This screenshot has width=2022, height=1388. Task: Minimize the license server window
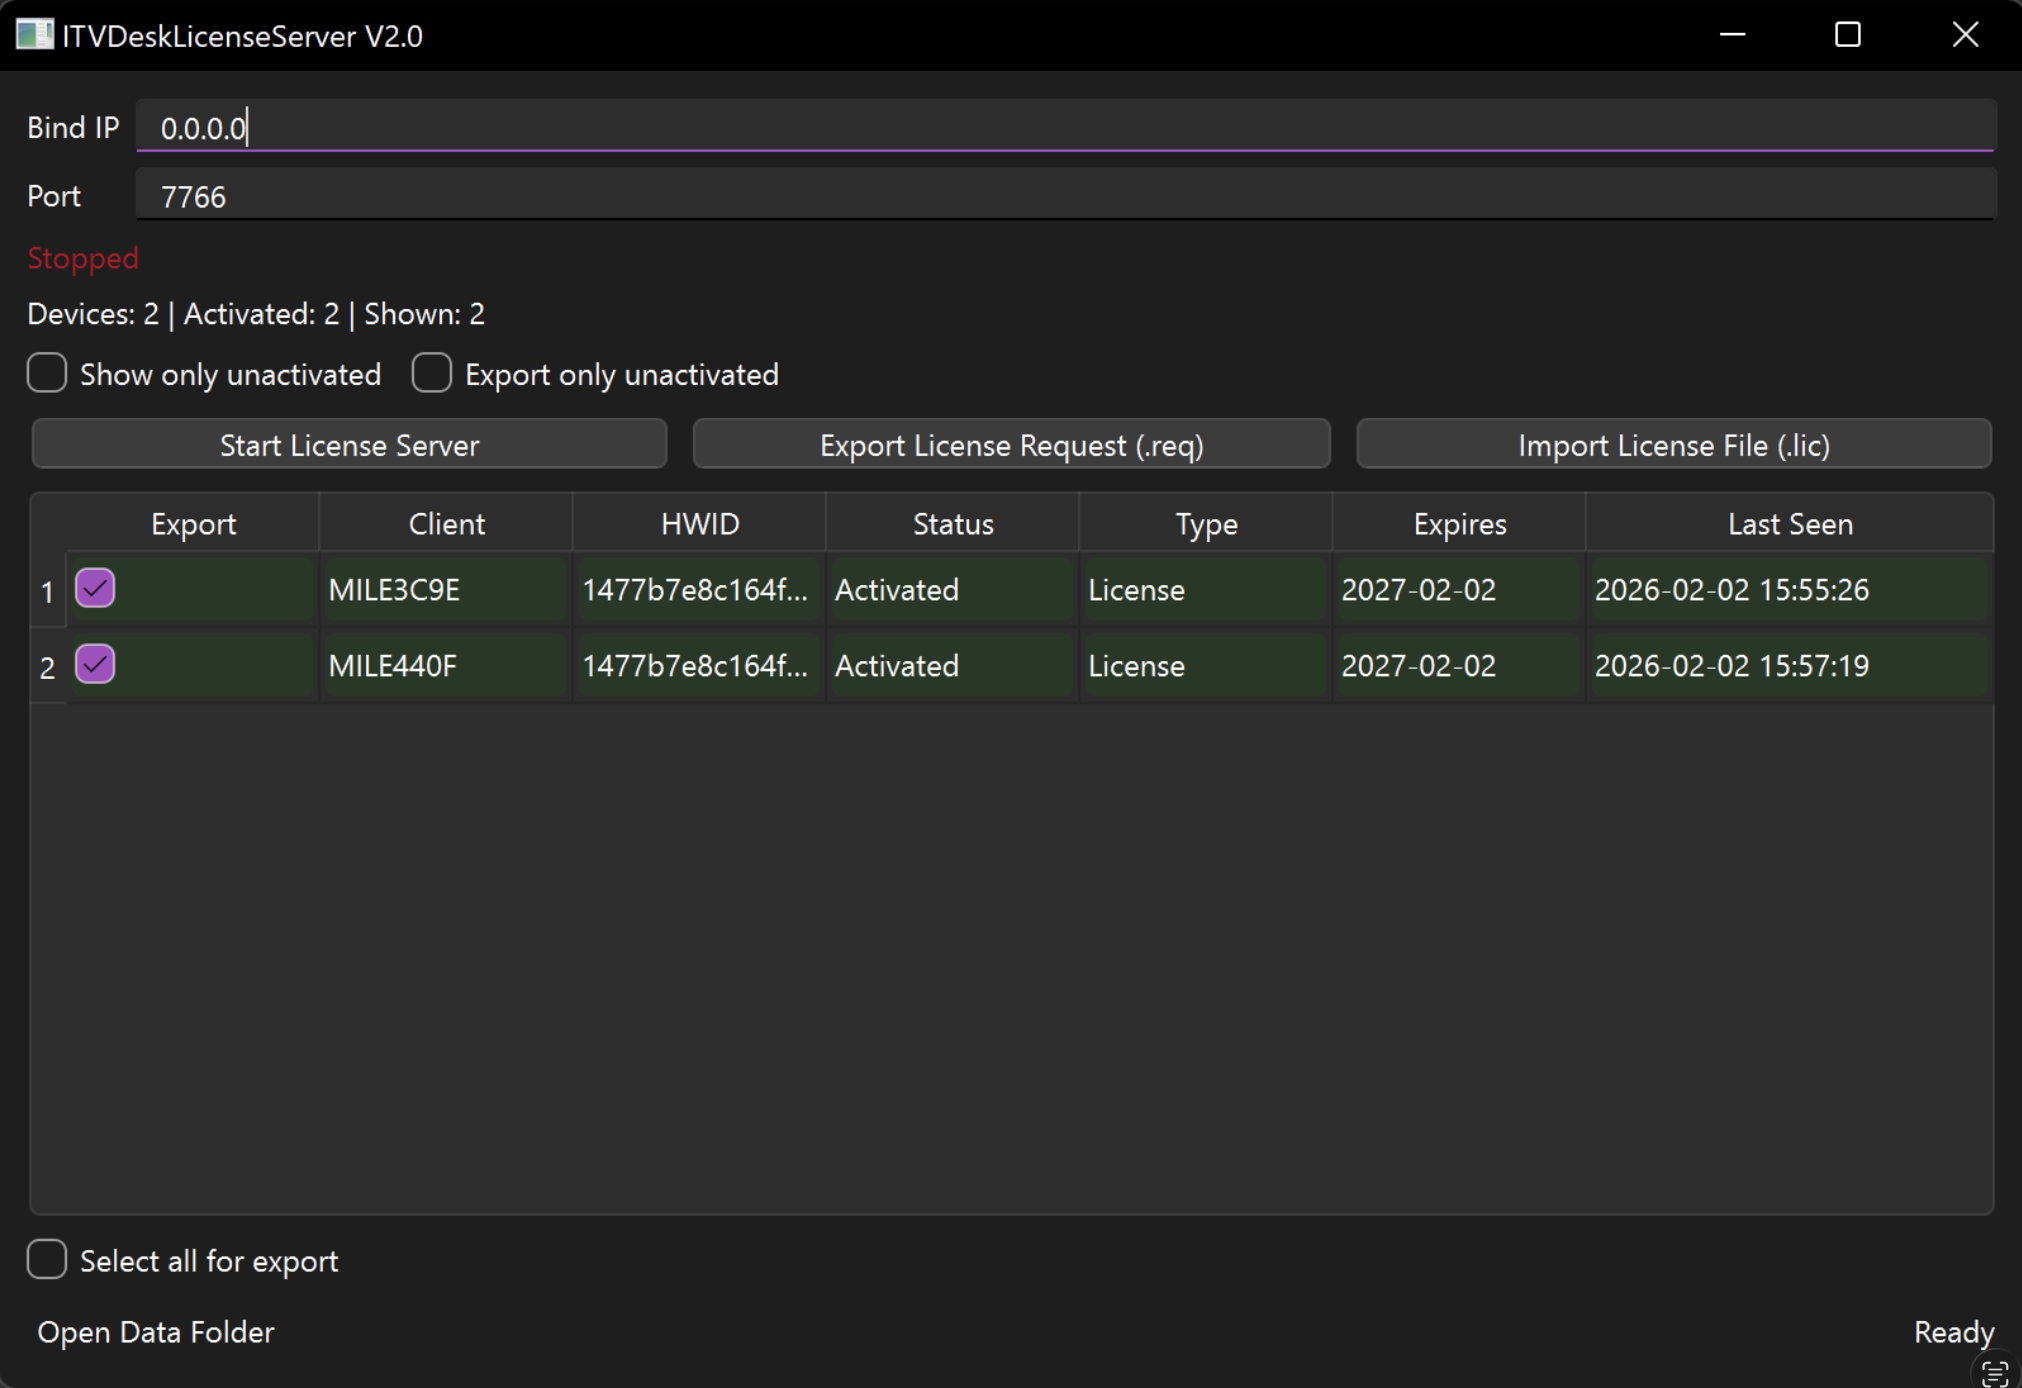(x=1732, y=35)
